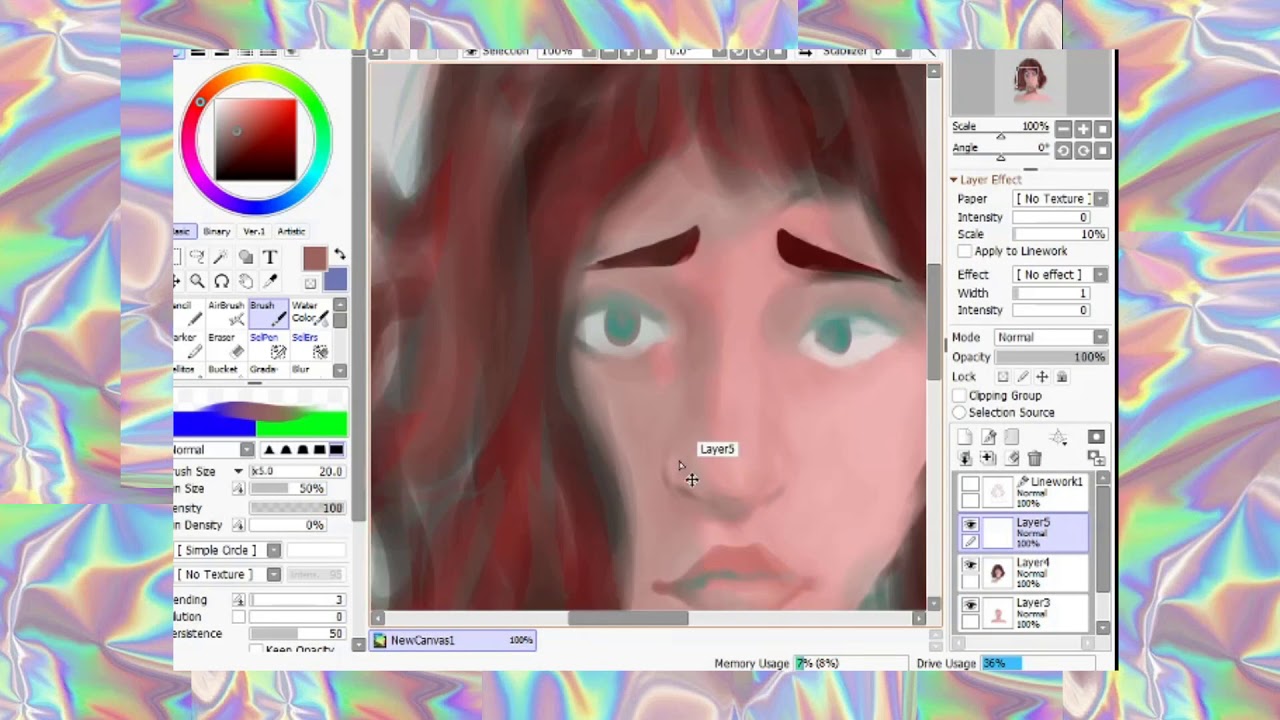
Task: Zoom in with the Scale plus button
Action: 1083,129
